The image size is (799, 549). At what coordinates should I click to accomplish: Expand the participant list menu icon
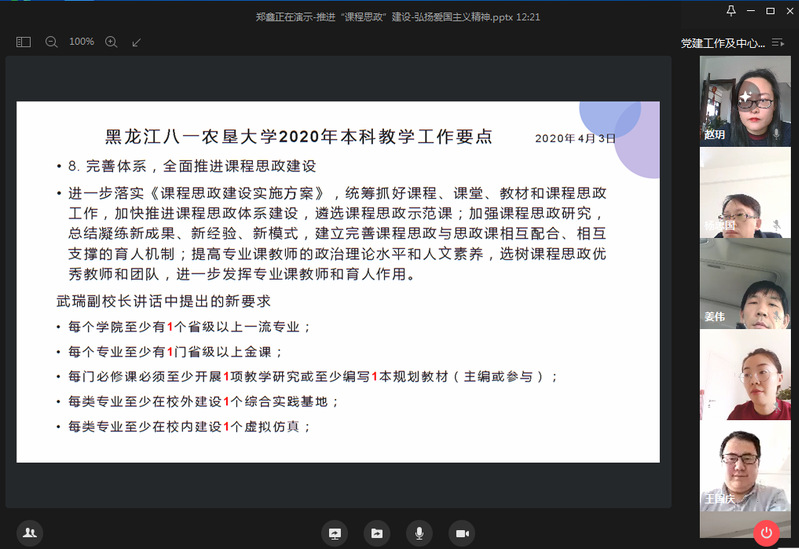778,43
